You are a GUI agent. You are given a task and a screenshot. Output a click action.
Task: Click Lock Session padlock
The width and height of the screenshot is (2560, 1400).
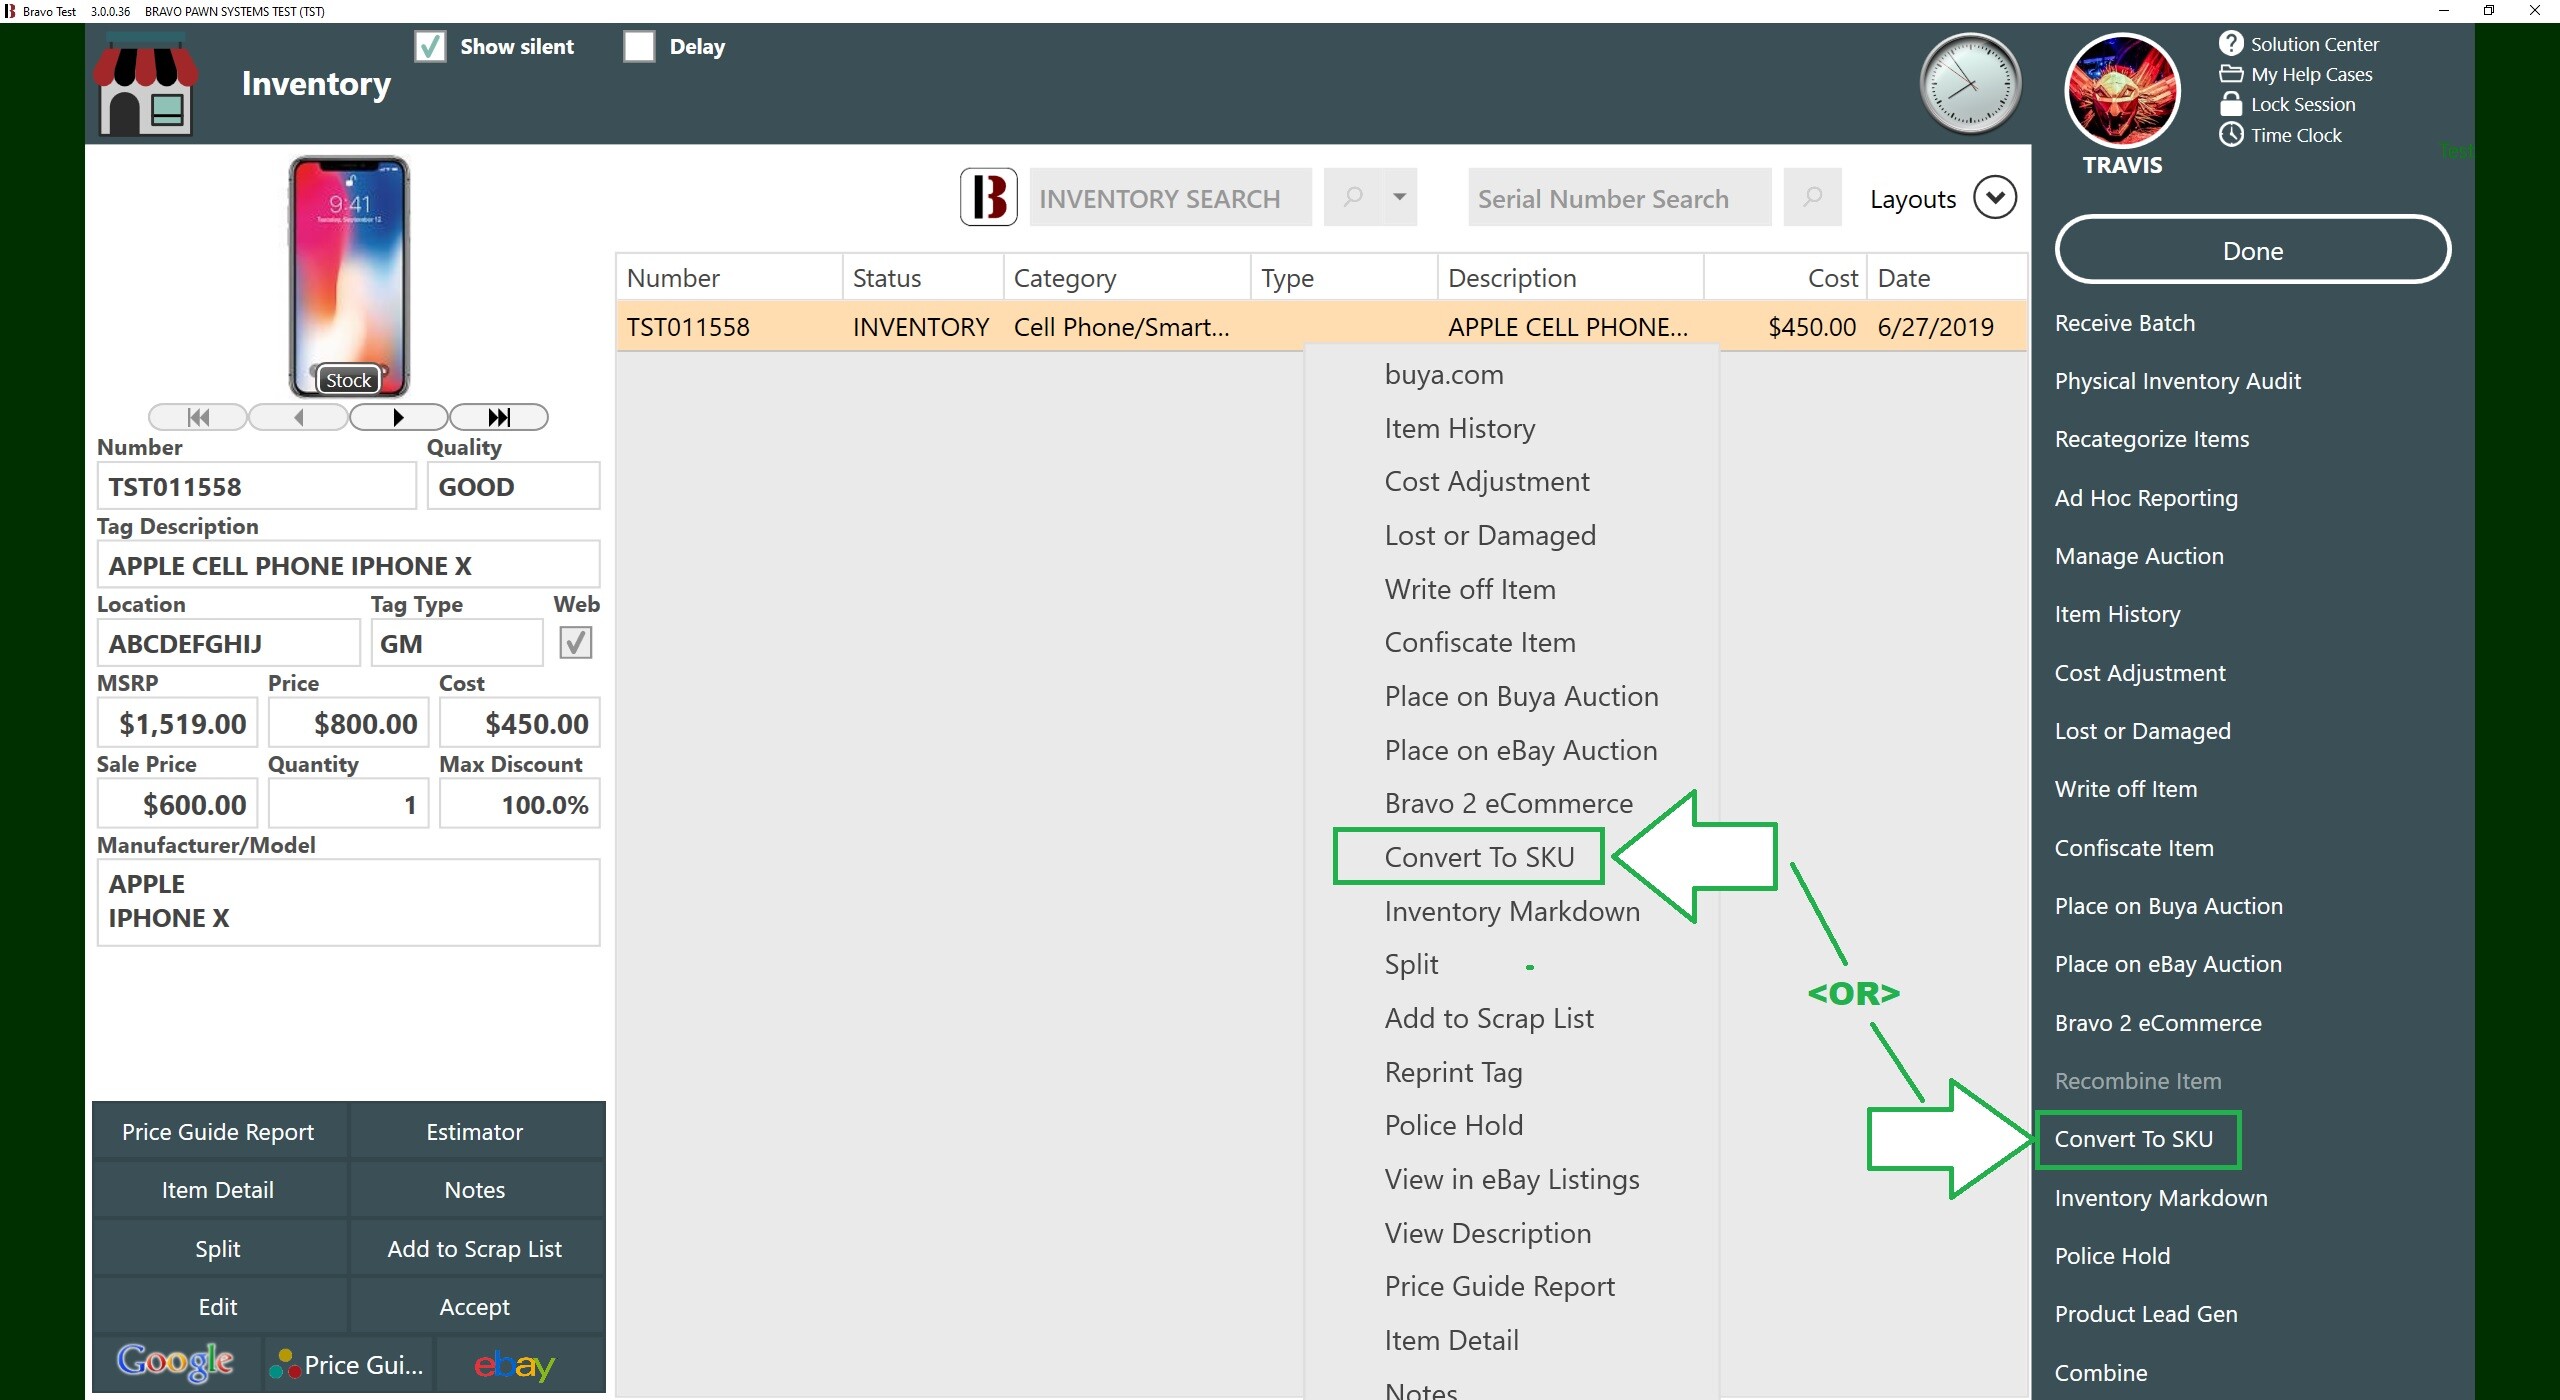(x=2231, y=104)
